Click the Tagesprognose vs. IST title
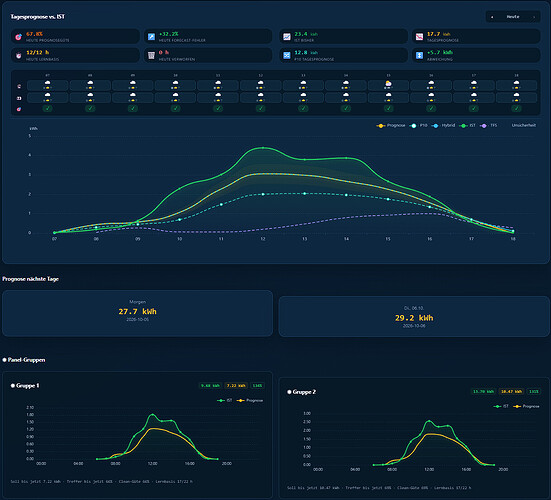 38,17
